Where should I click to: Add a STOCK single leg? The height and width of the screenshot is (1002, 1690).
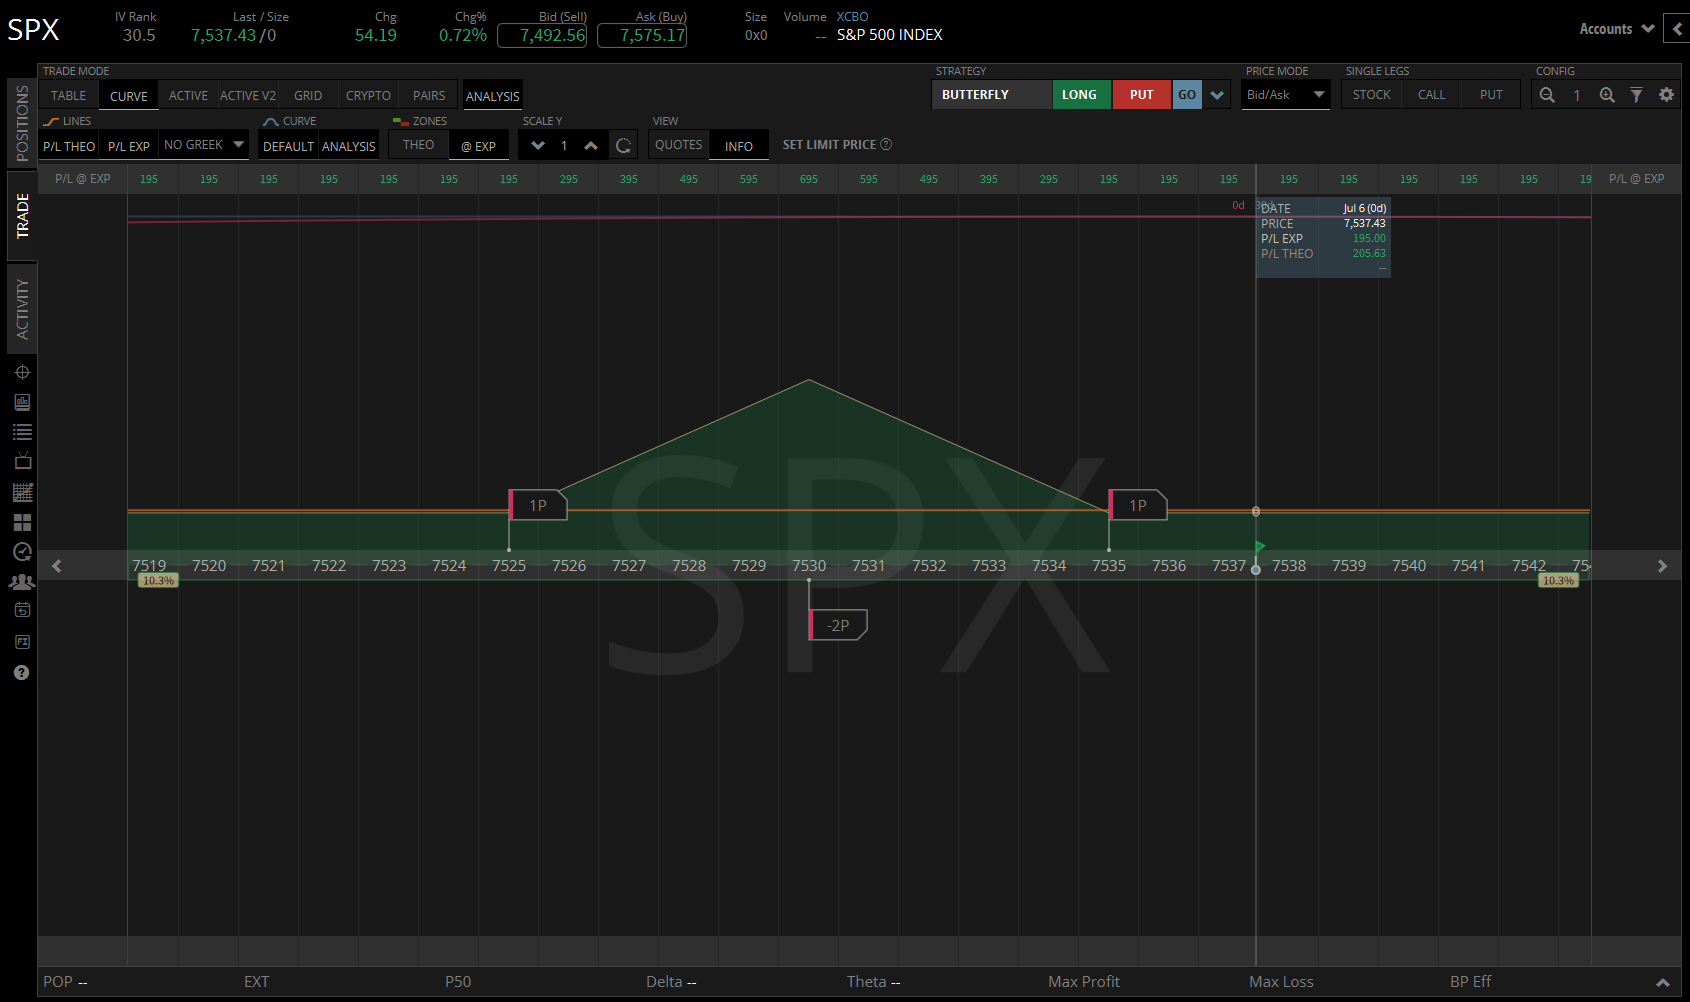(1371, 95)
